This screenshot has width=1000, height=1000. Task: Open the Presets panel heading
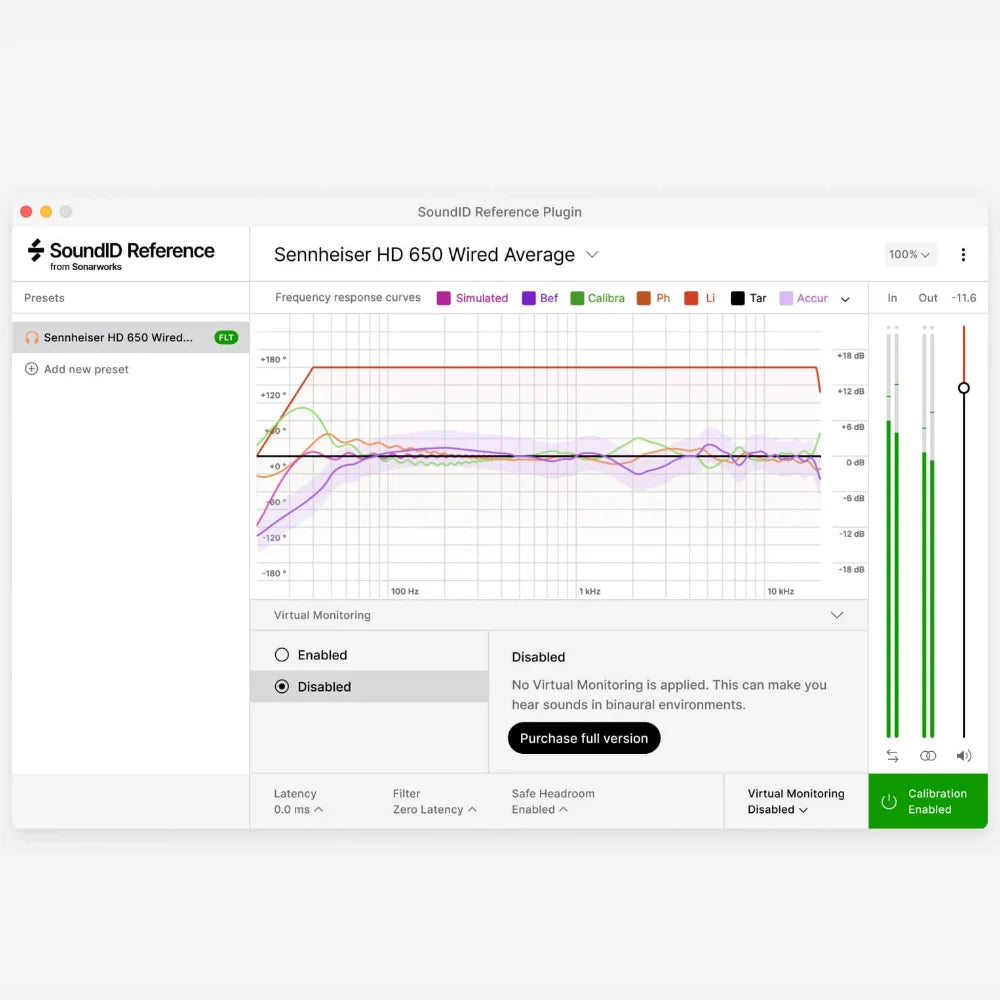pyautogui.click(x=45, y=297)
